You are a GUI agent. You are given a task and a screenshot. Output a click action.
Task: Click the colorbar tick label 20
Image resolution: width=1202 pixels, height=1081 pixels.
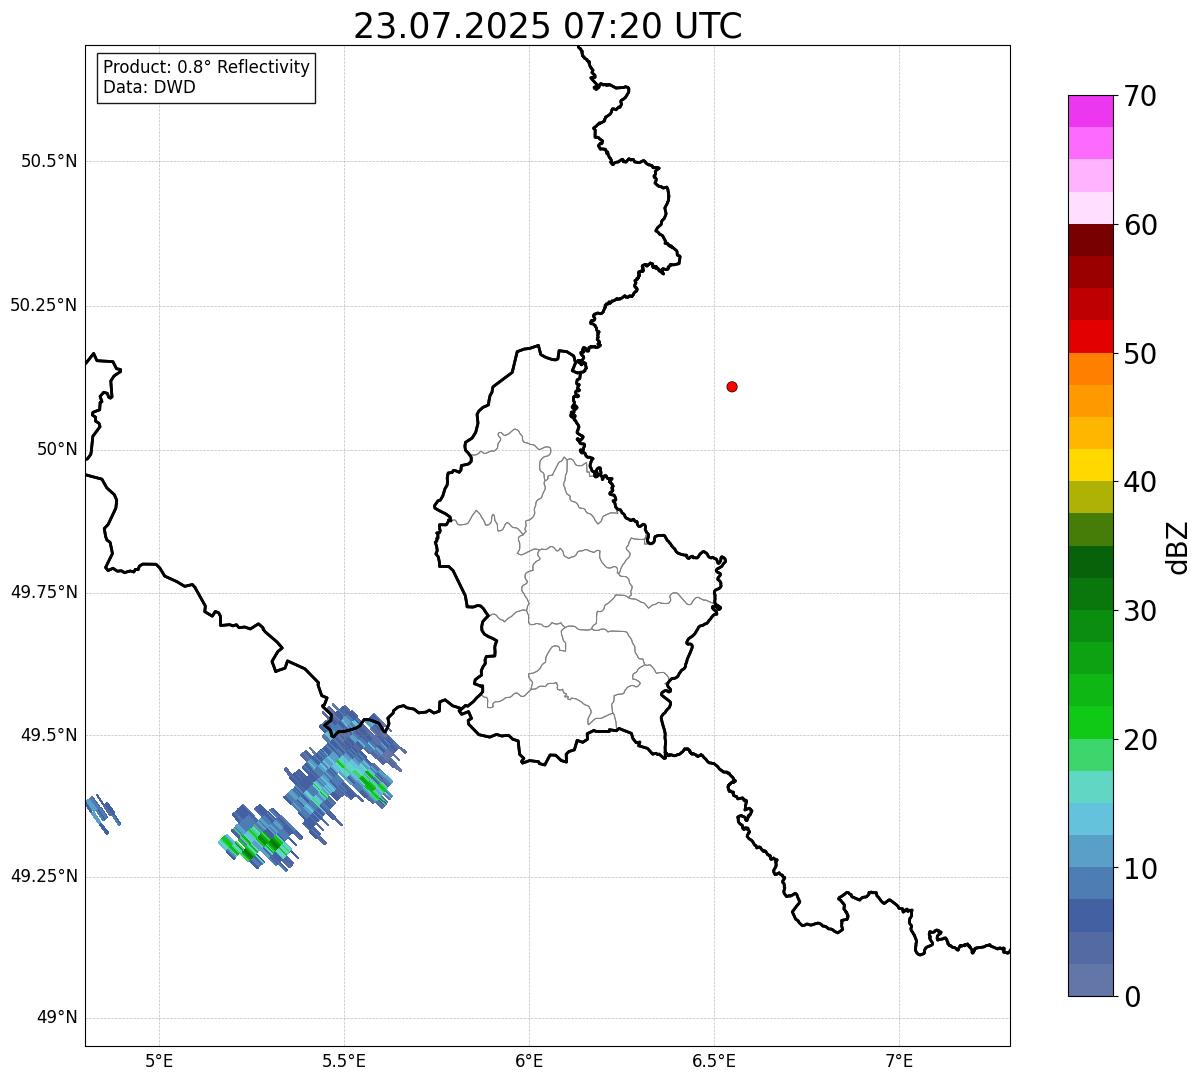pyautogui.click(x=1140, y=740)
